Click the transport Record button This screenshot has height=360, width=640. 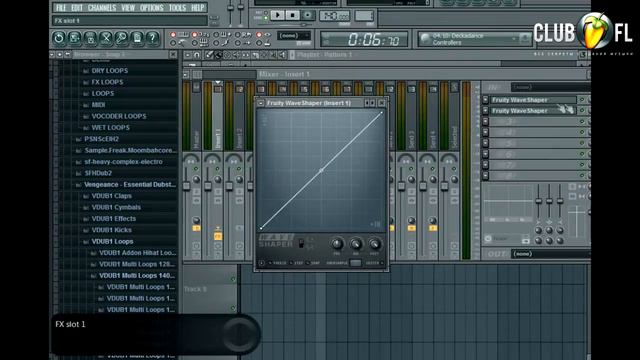point(308,16)
